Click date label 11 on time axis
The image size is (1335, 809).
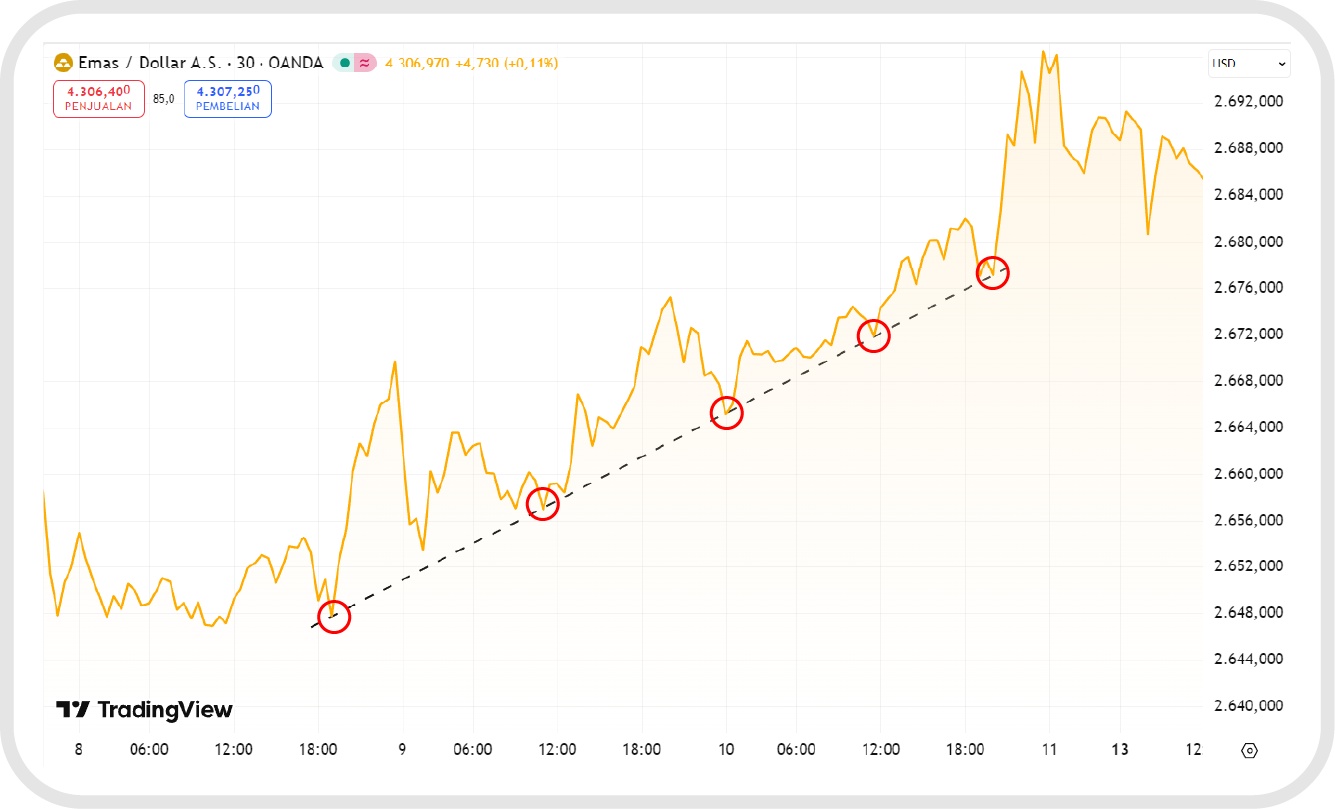pos(1049,750)
